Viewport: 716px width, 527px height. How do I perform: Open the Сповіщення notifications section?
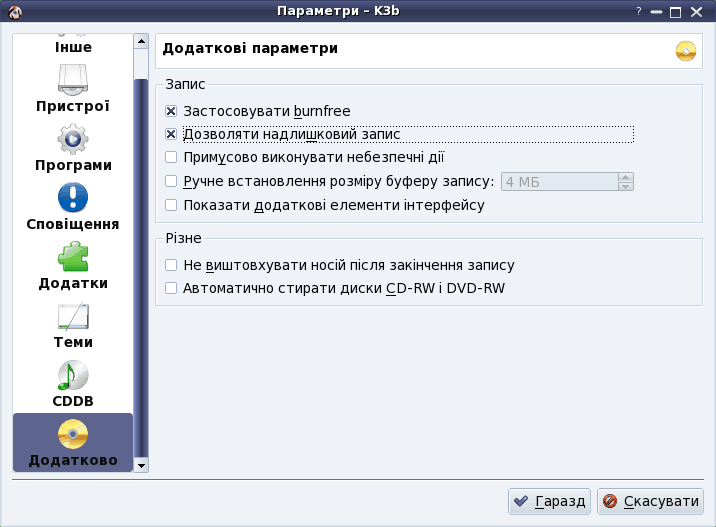point(72,197)
